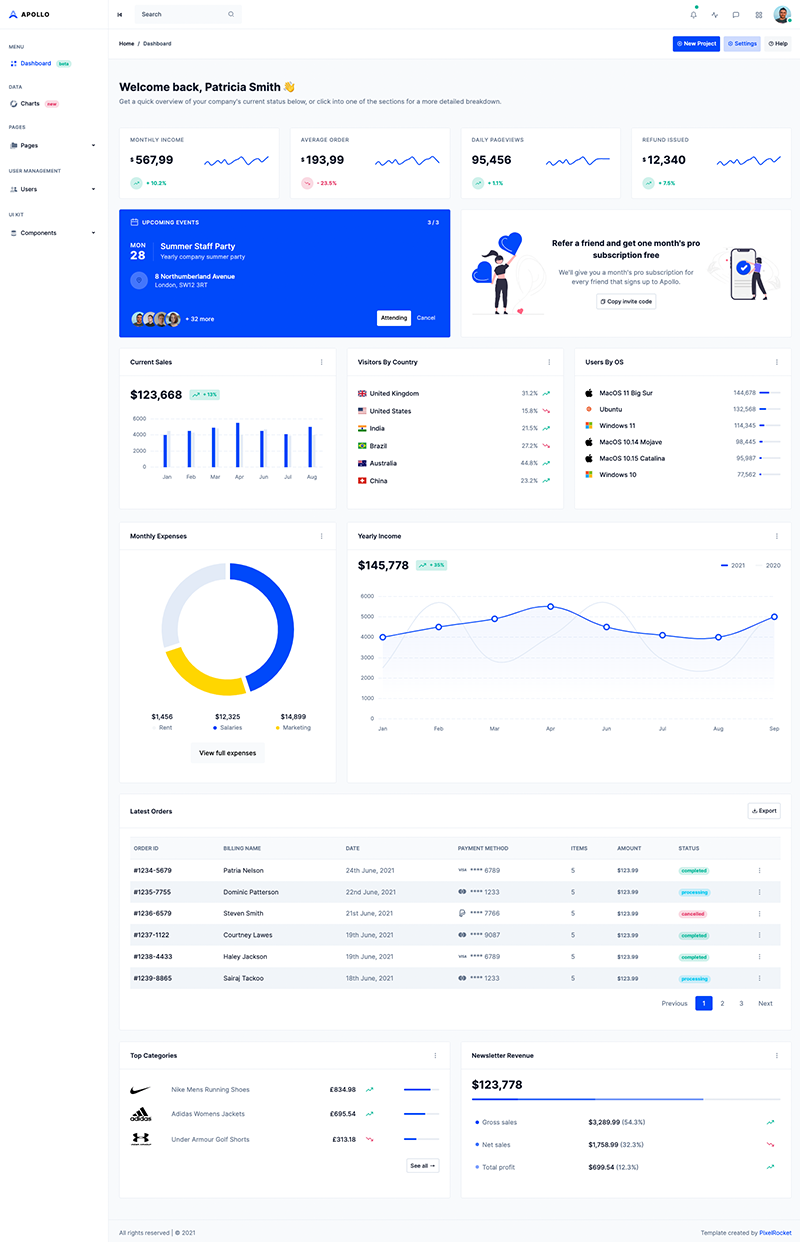Open the Current Sales card options menu

(x=321, y=362)
